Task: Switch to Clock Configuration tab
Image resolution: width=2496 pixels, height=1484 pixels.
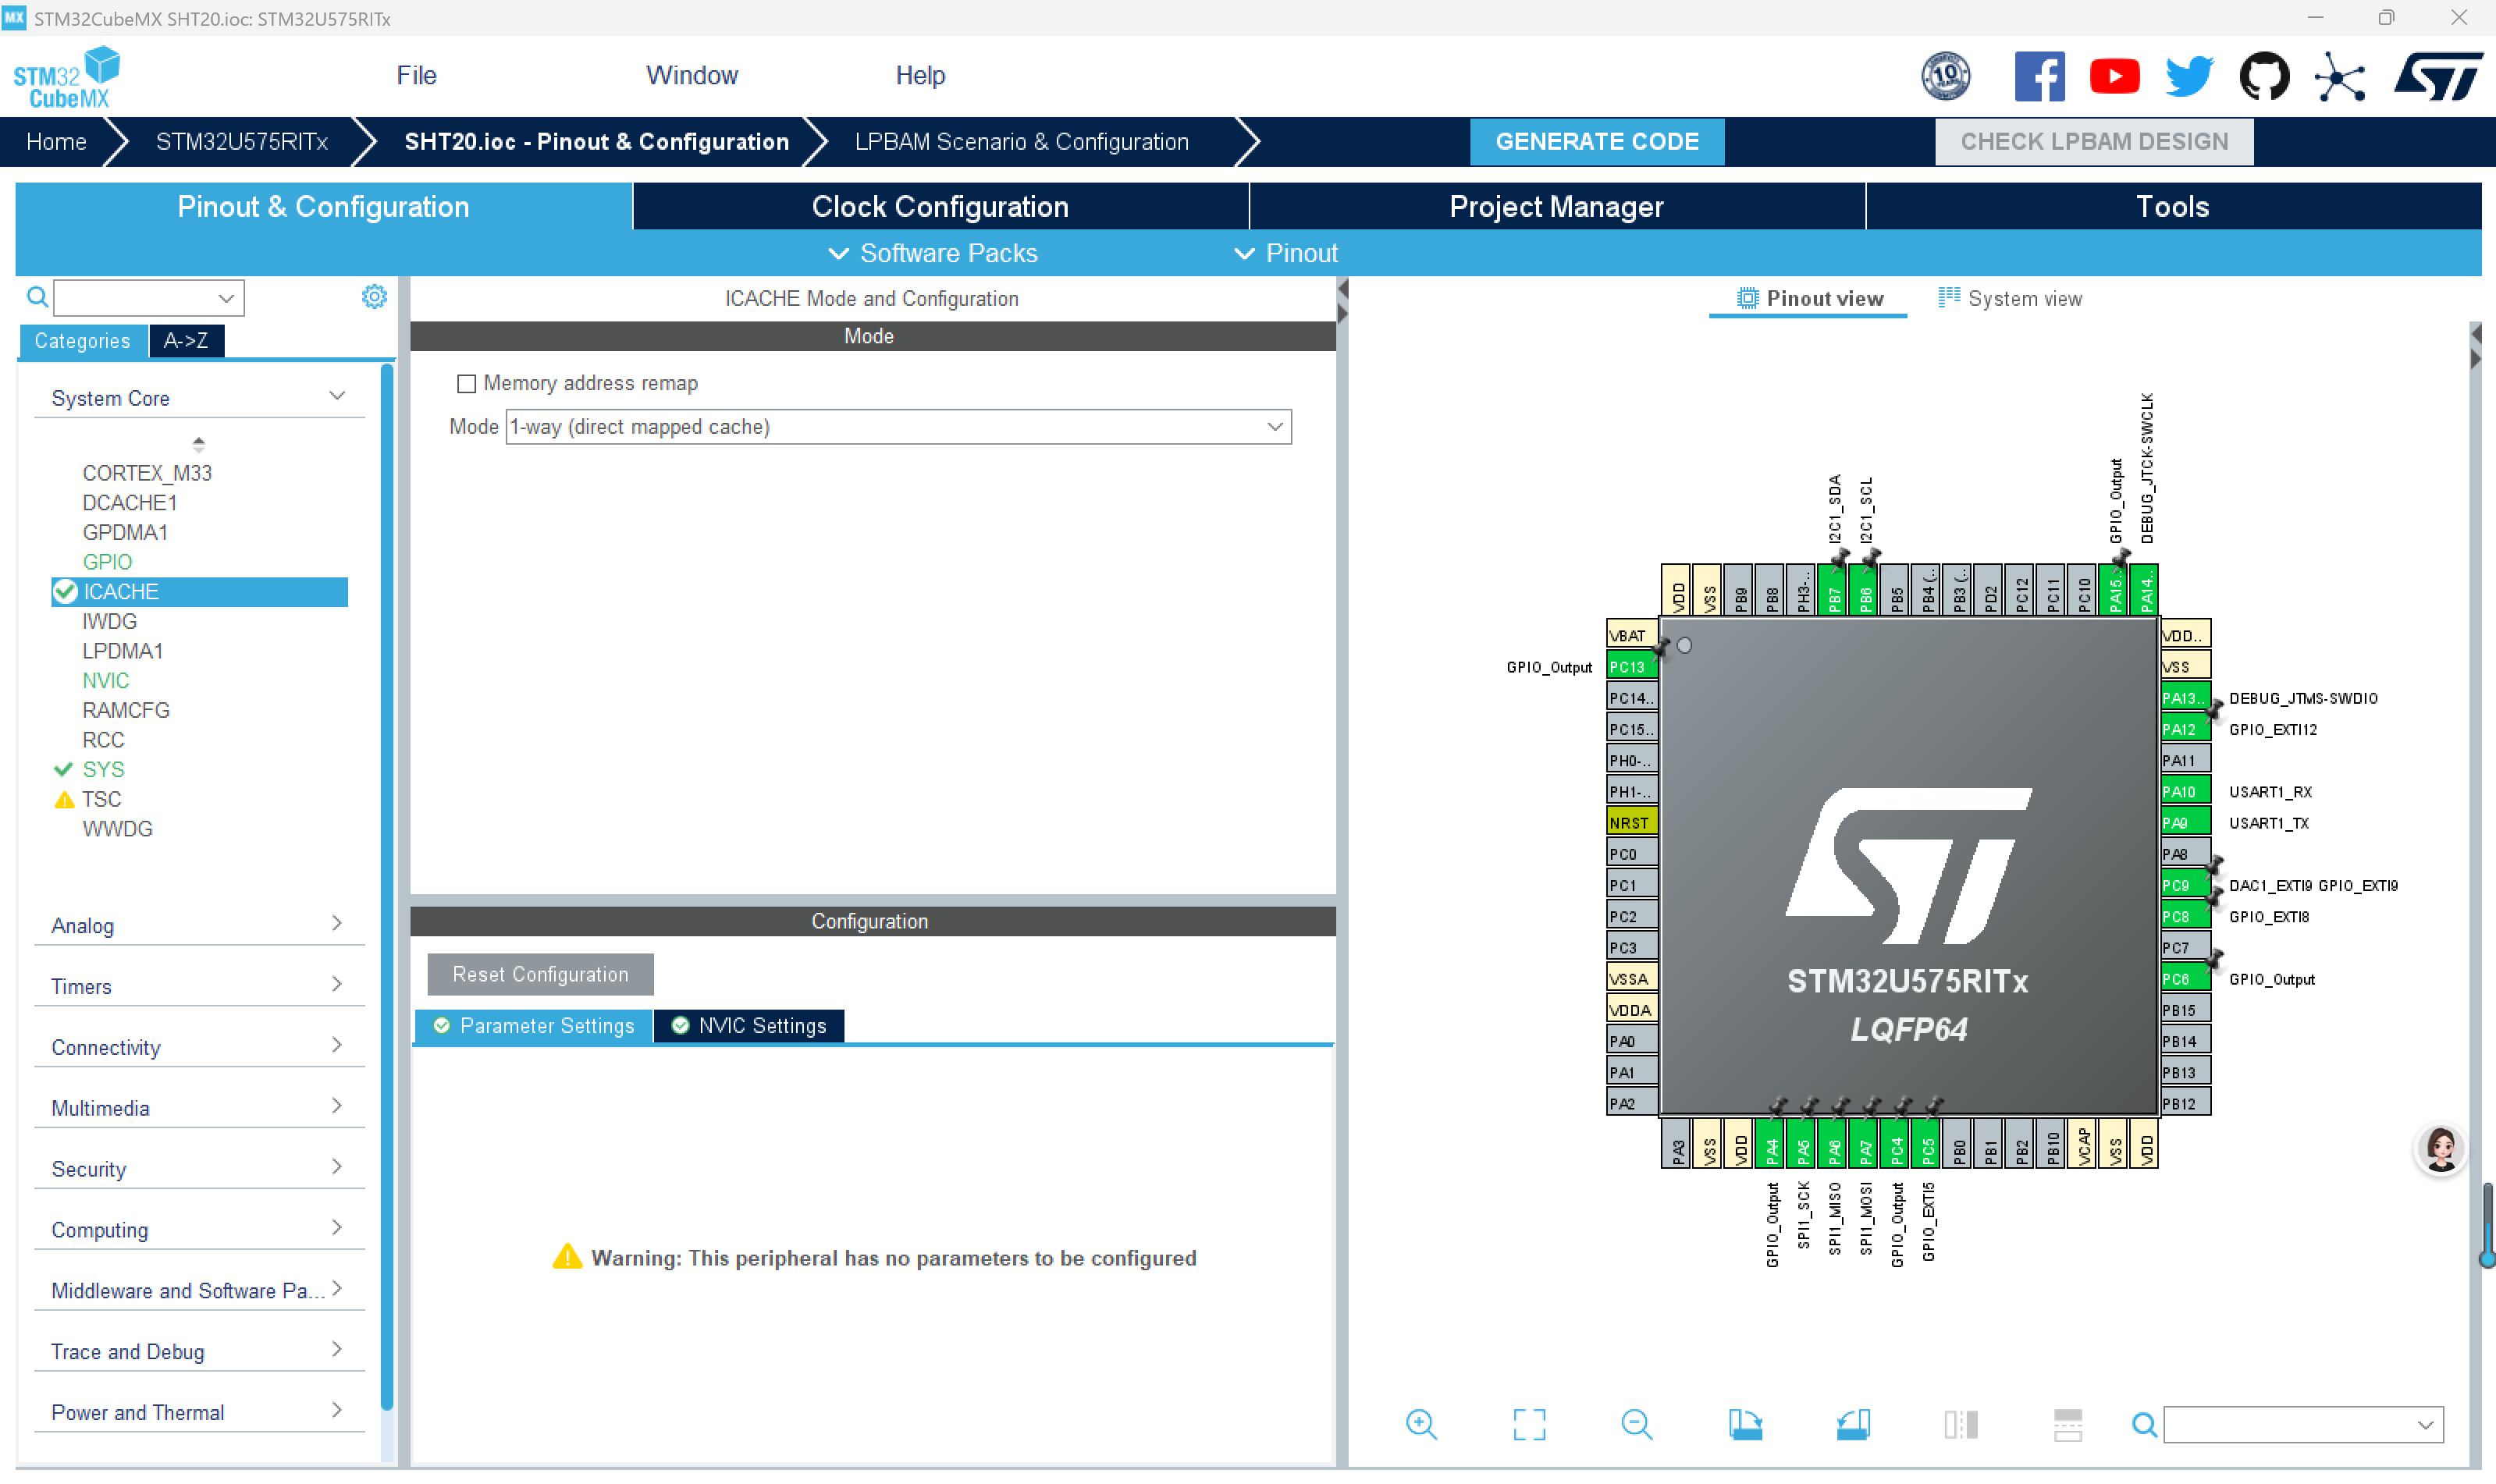Action: (939, 206)
